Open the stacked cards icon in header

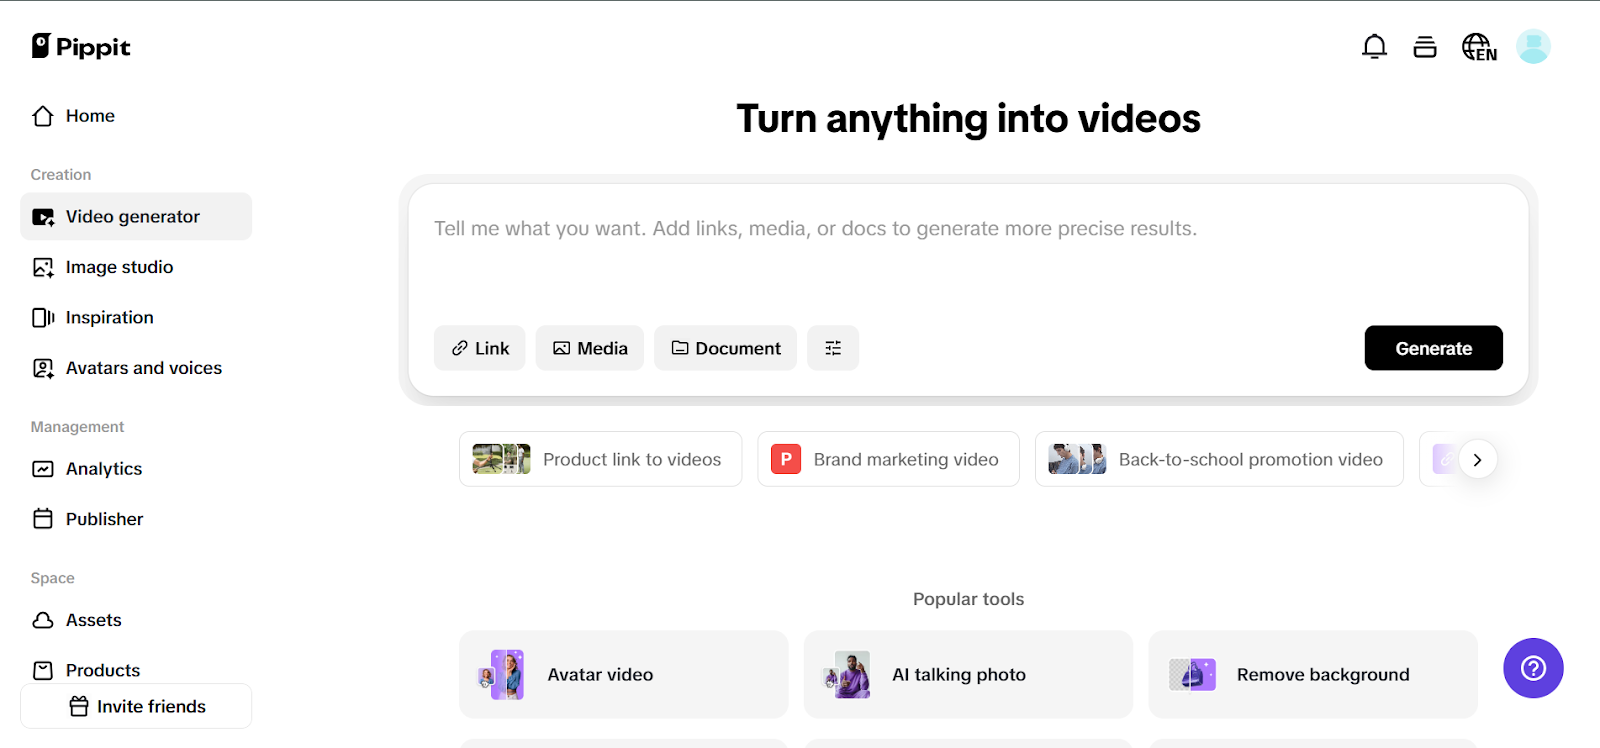pos(1424,47)
